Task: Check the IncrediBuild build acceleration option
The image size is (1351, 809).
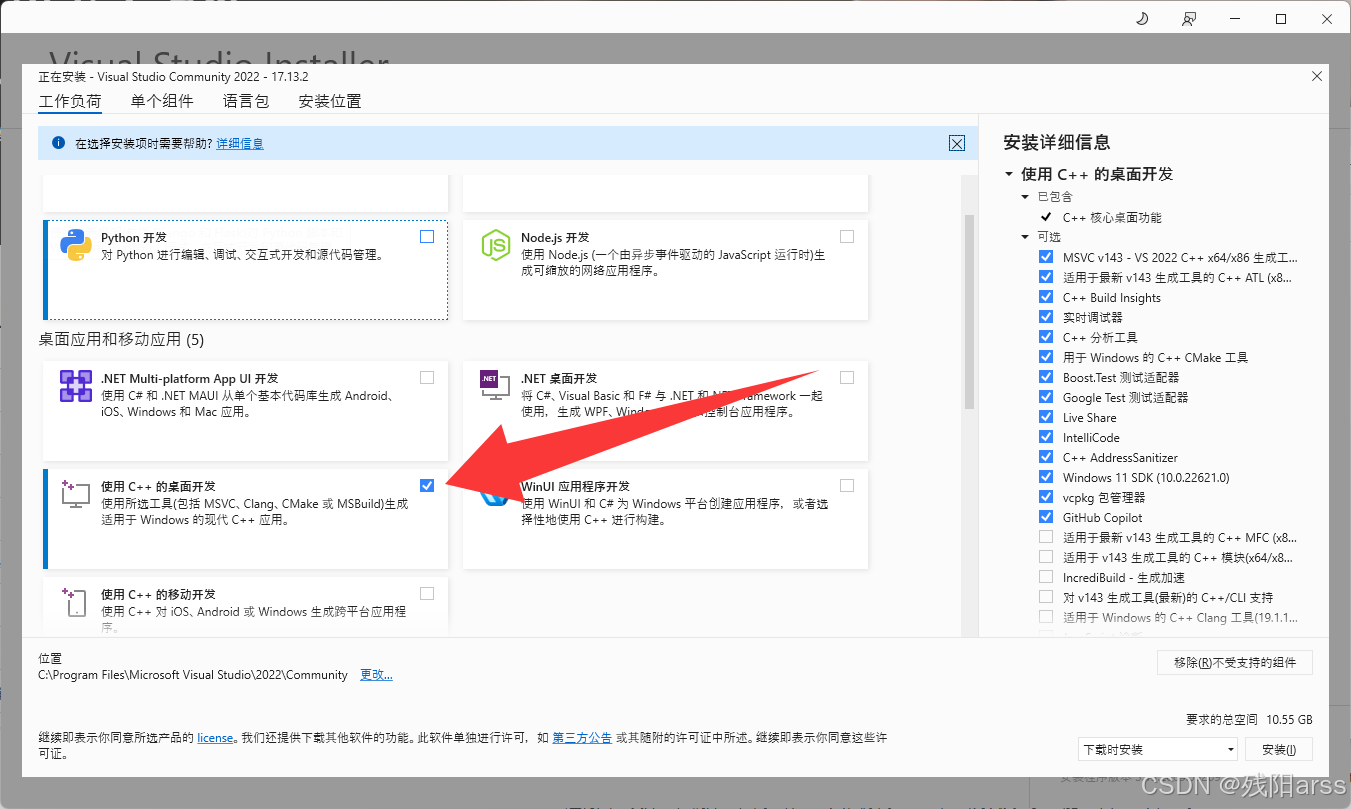Action: pyautogui.click(x=1046, y=577)
